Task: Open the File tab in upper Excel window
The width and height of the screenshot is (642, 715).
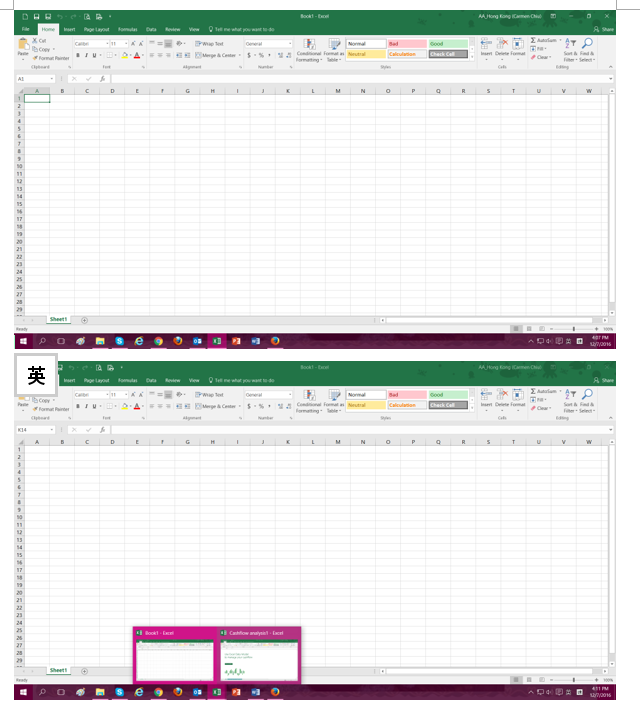Action: coord(26,29)
